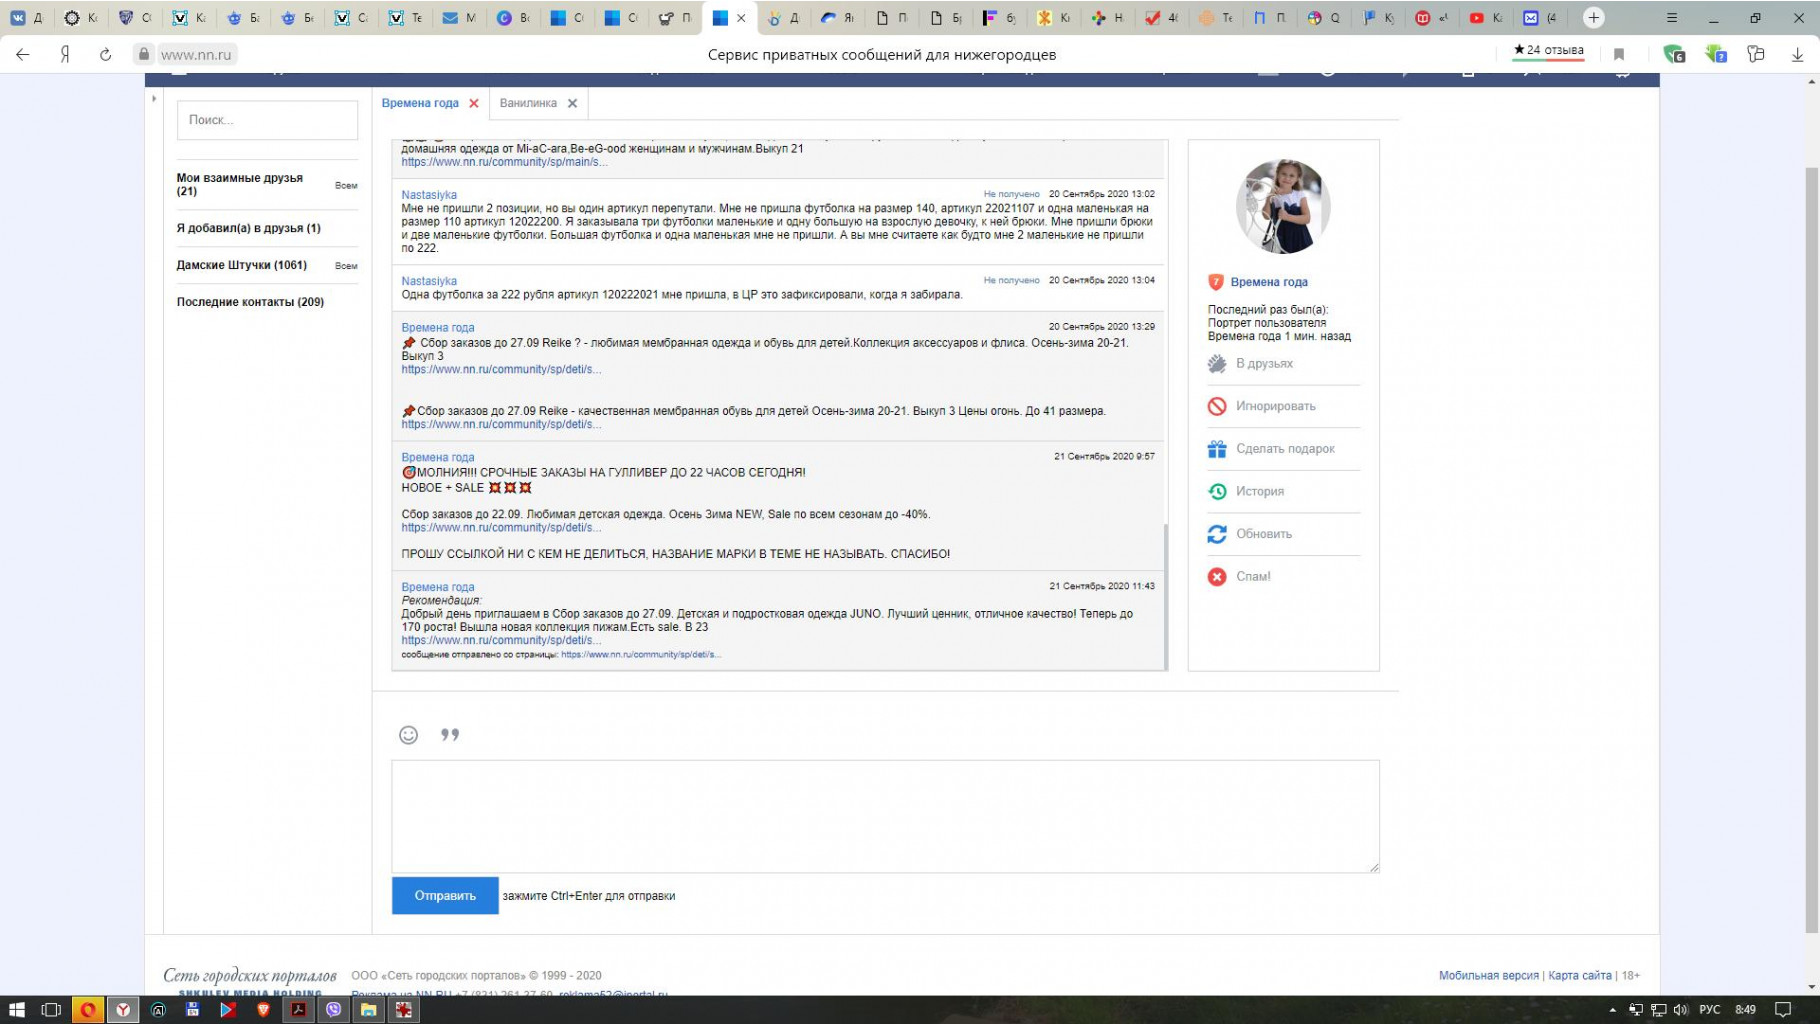The image size is (1820, 1024).
Task: Click the blue Refresh arrows icon
Action: point(1217,534)
